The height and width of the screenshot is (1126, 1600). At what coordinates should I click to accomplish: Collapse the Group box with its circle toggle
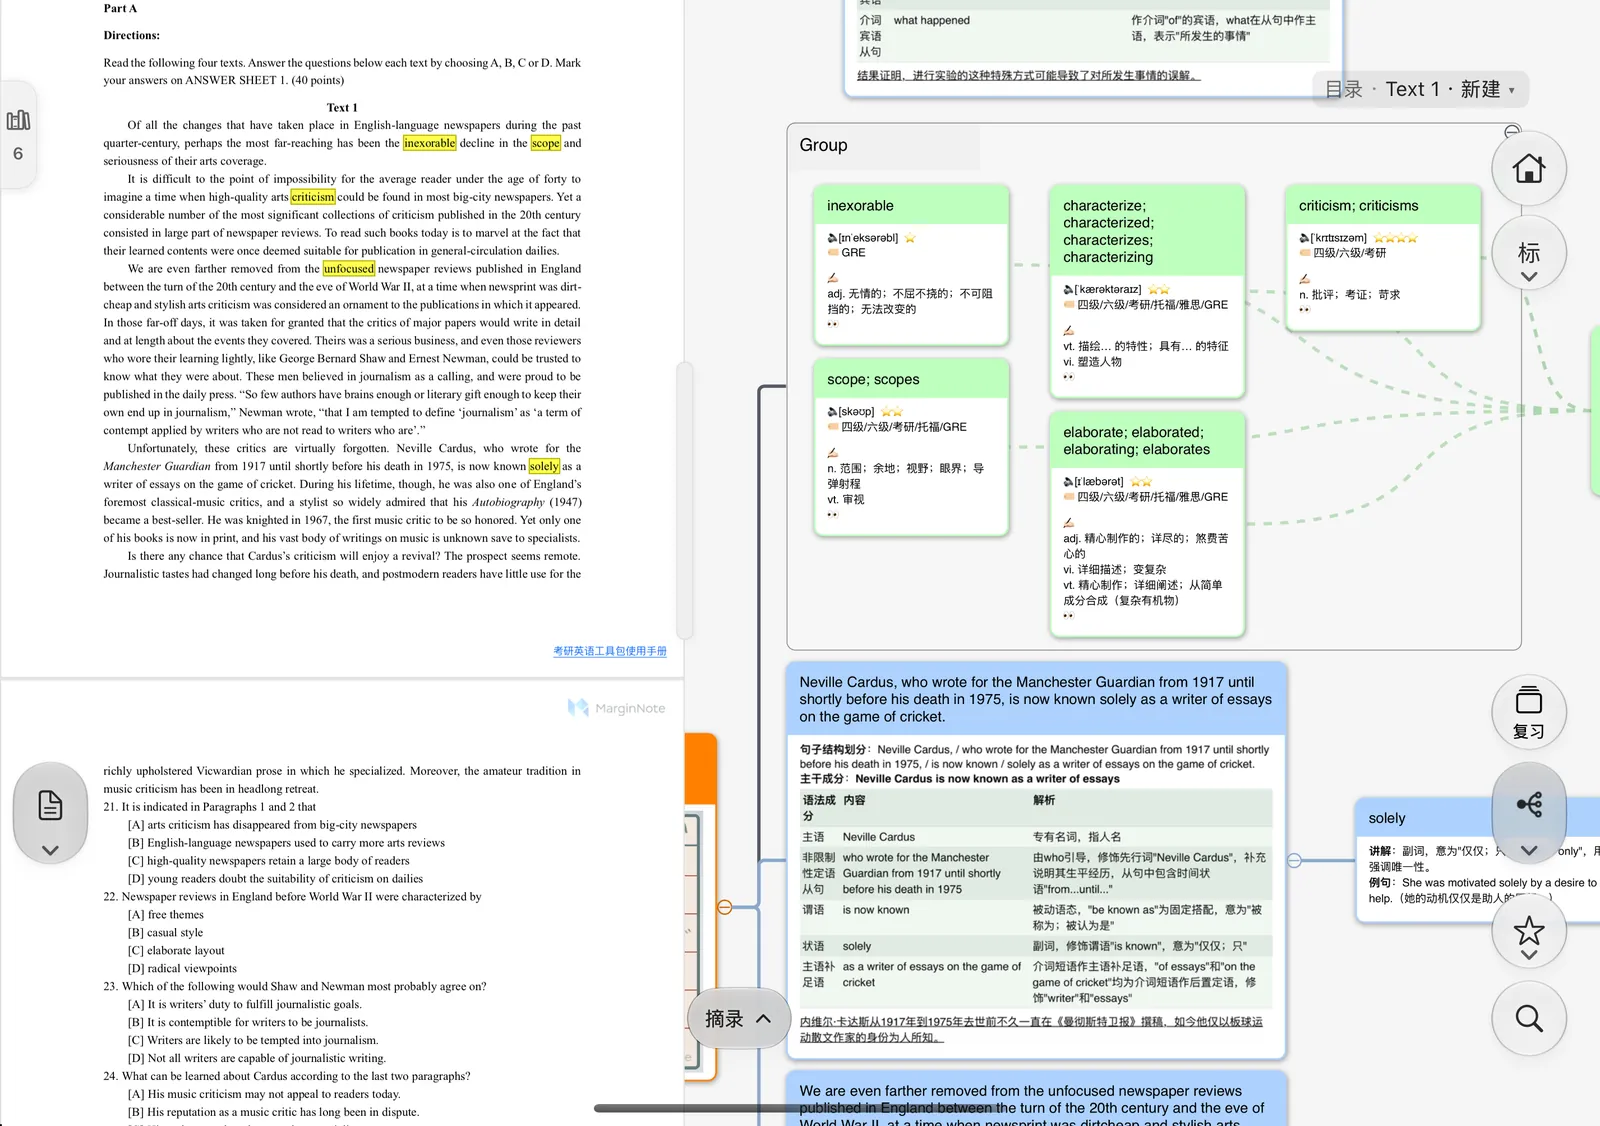tap(1512, 131)
